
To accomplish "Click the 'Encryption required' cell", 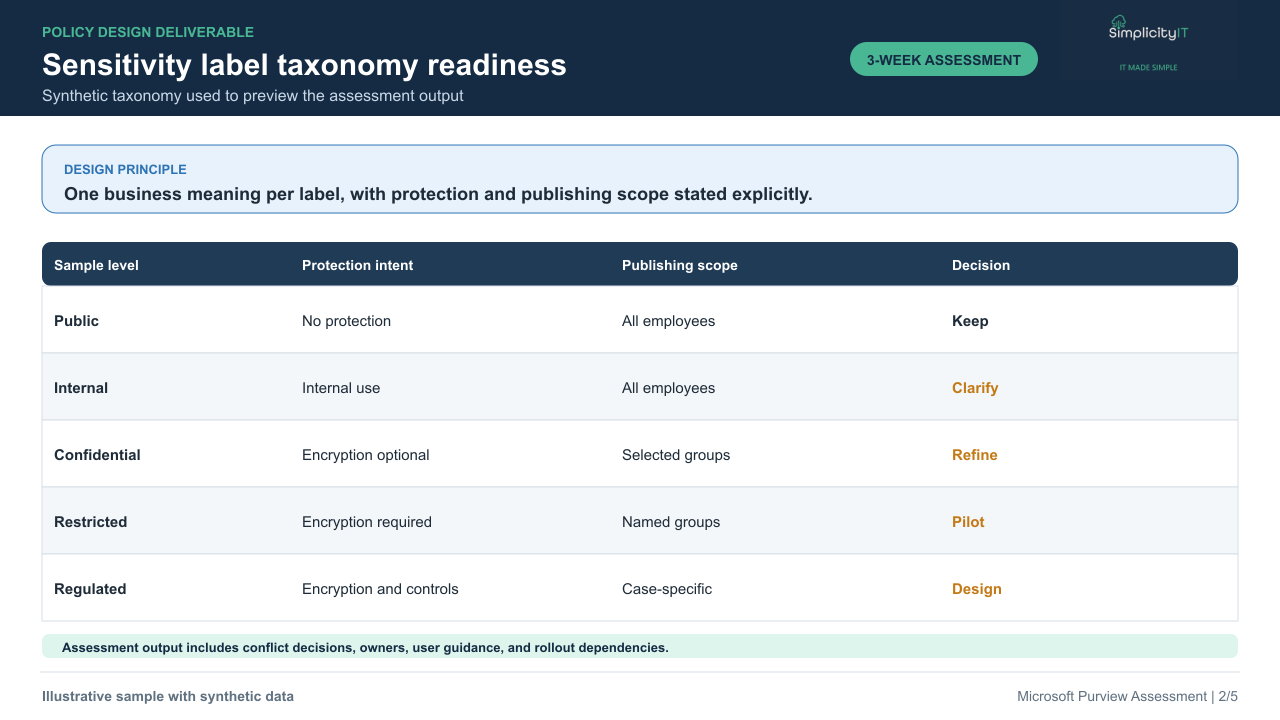I will point(367,522).
